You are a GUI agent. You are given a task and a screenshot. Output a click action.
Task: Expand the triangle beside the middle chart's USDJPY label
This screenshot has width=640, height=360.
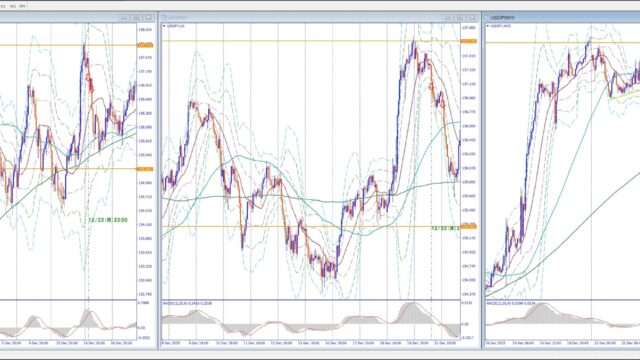click(x=164, y=26)
